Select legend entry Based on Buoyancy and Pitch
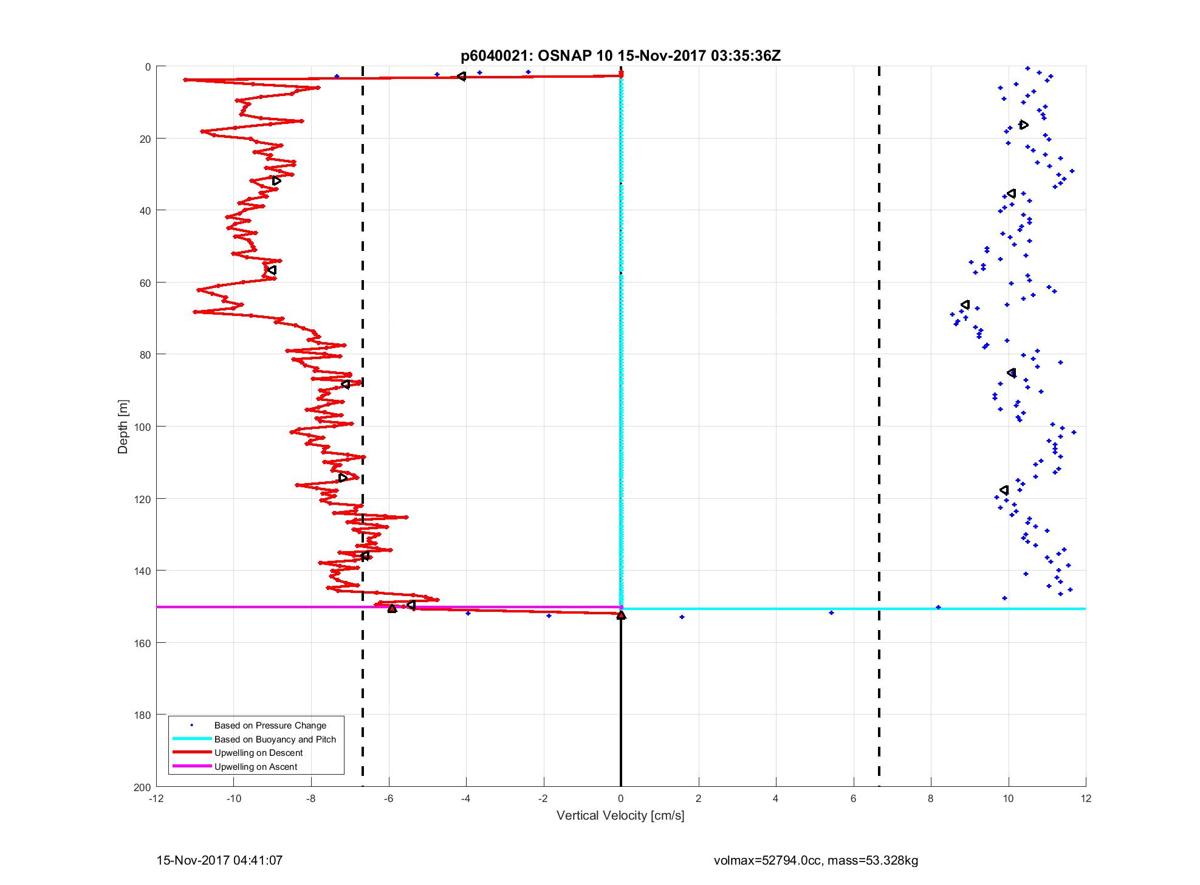This screenshot has width=1200, height=885. pyautogui.click(x=276, y=739)
